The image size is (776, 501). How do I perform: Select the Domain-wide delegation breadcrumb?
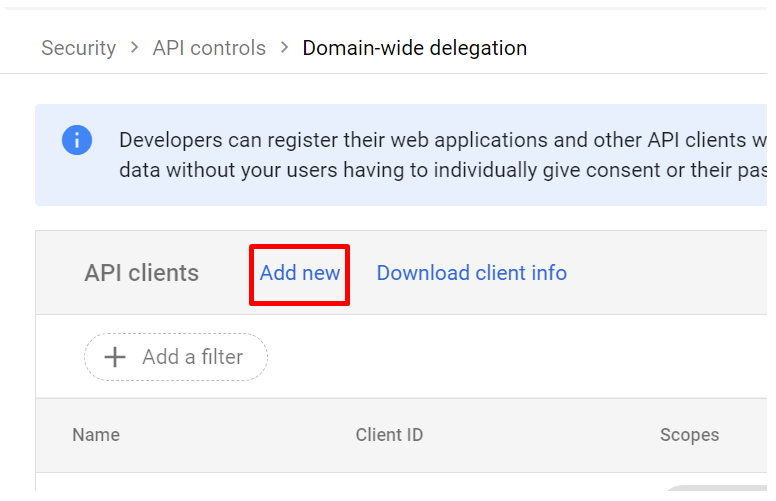click(x=414, y=48)
